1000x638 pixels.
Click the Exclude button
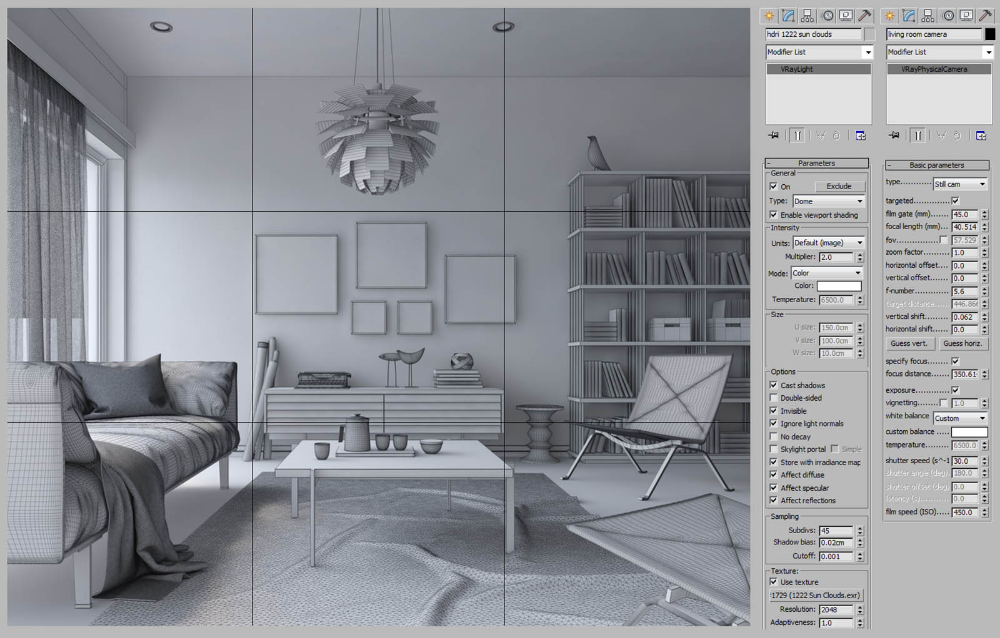(x=839, y=186)
